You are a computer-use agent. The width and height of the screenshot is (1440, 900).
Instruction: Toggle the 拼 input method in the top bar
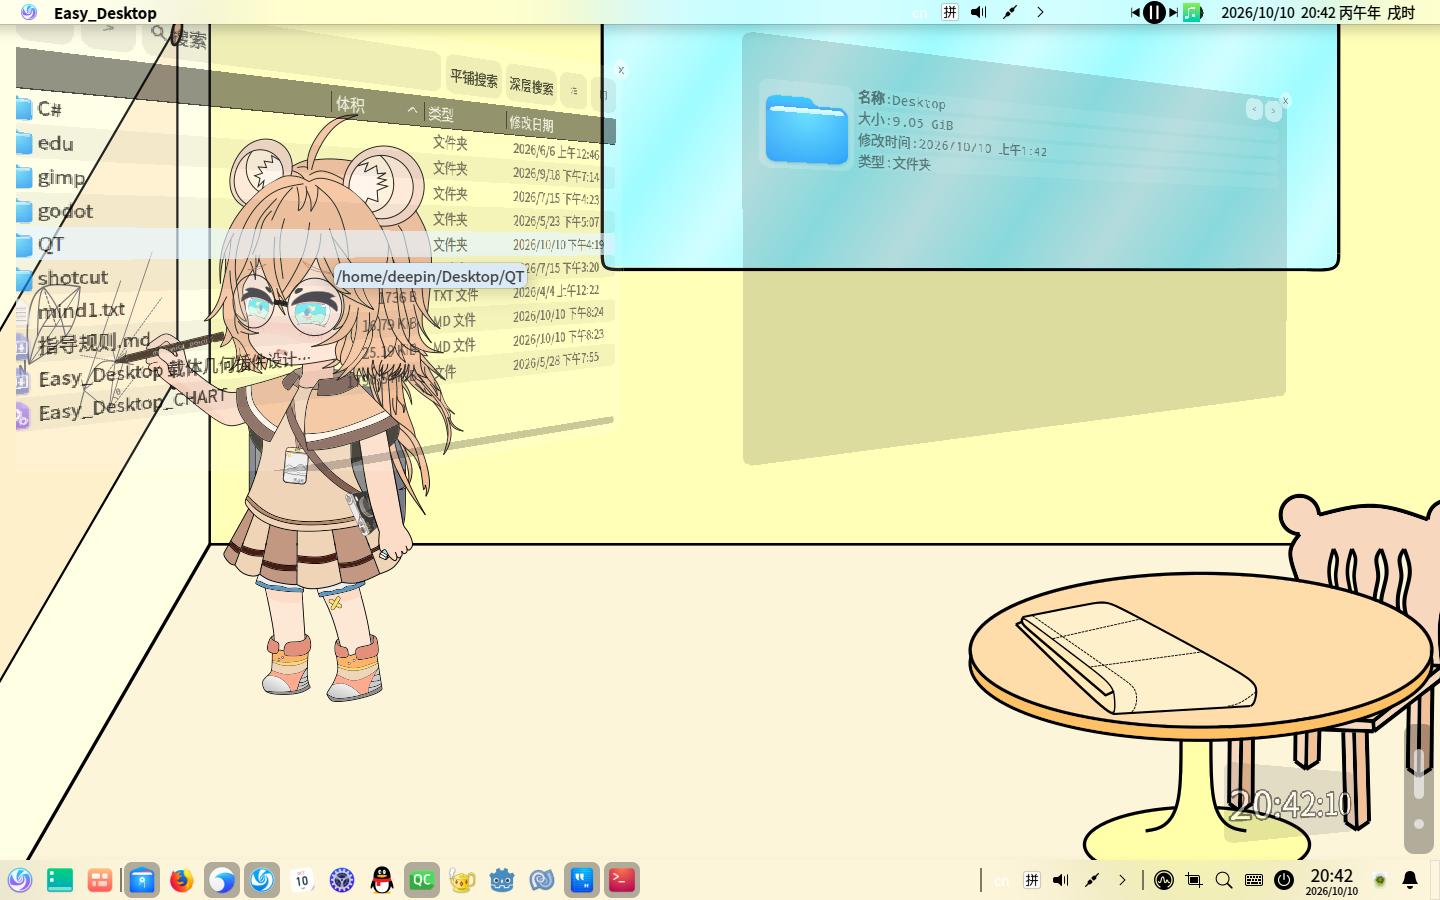(950, 12)
